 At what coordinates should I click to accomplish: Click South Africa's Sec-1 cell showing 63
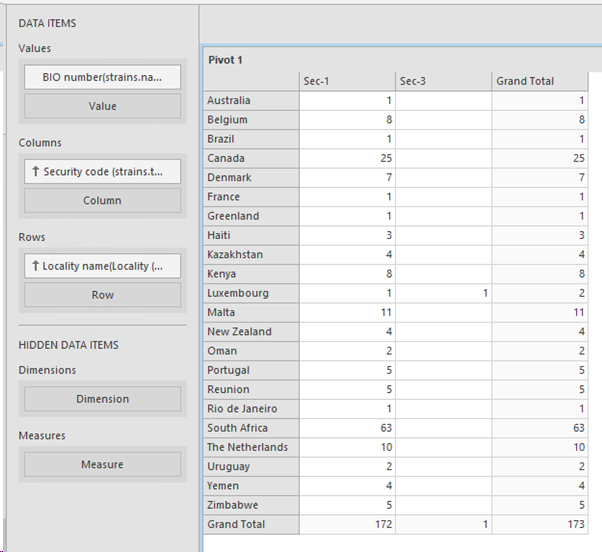click(346, 428)
